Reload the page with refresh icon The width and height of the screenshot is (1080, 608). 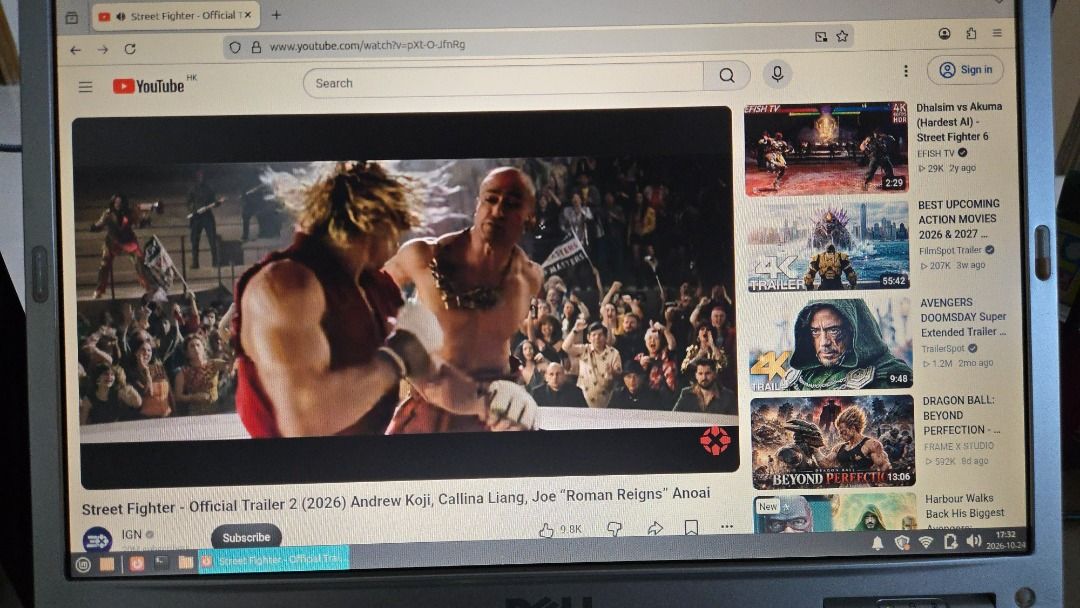coord(129,49)
